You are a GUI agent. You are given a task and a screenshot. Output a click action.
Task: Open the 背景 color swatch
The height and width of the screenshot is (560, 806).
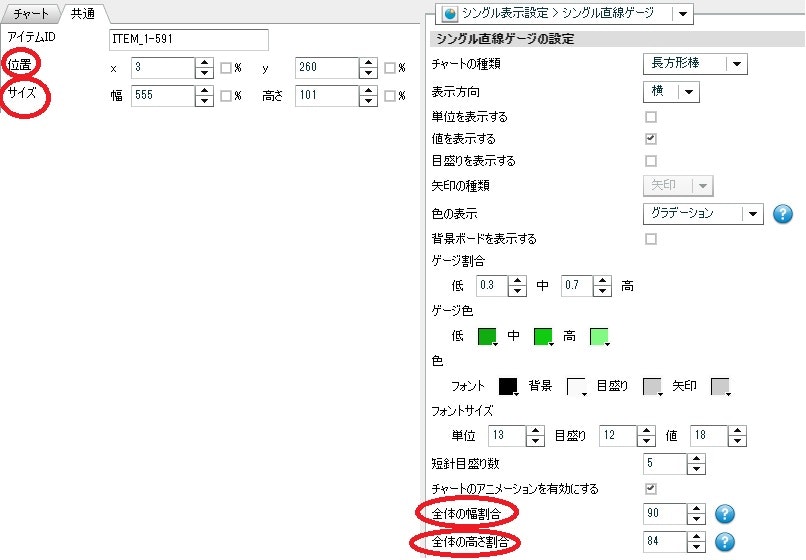(576, 386)
